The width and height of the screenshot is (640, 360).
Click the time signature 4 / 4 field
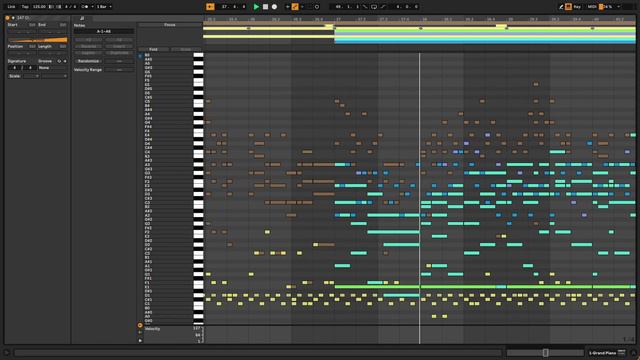tap(70, 7)
